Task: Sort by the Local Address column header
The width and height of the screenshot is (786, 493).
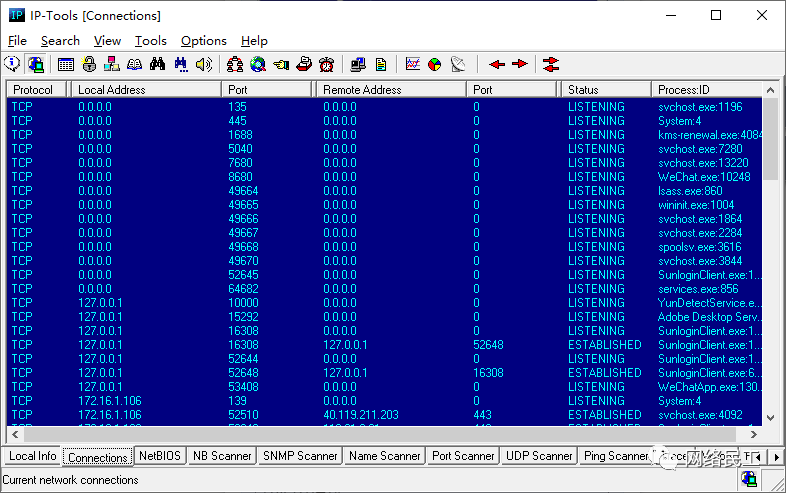Action: click(146, 90)
